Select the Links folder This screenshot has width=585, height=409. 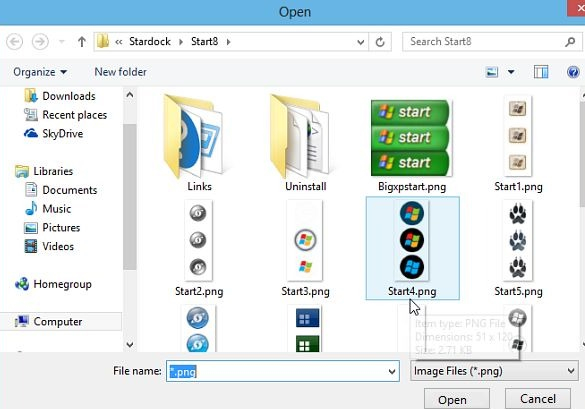pos(199,143)
